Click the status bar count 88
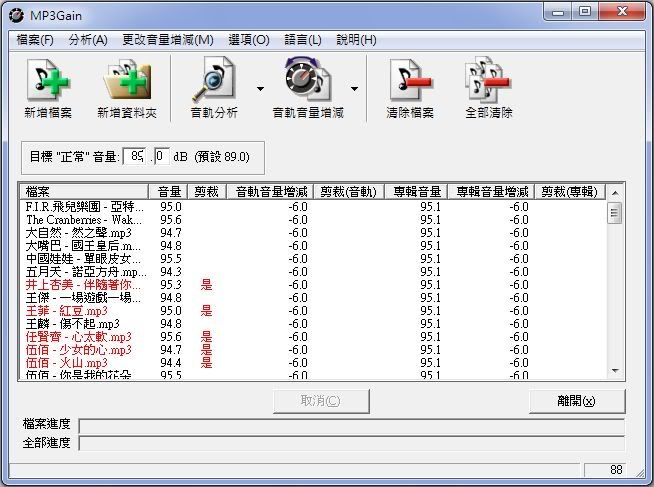The image size is (654, 487). point(616,470)
